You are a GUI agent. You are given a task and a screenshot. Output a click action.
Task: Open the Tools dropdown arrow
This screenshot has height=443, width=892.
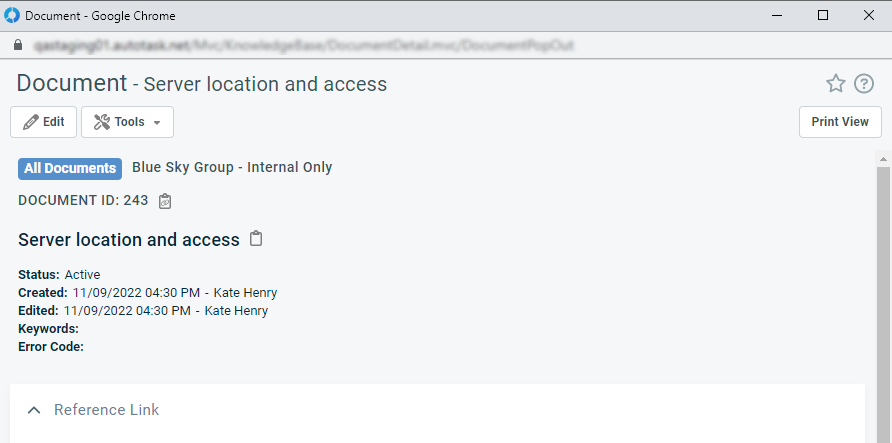[157, 123]
